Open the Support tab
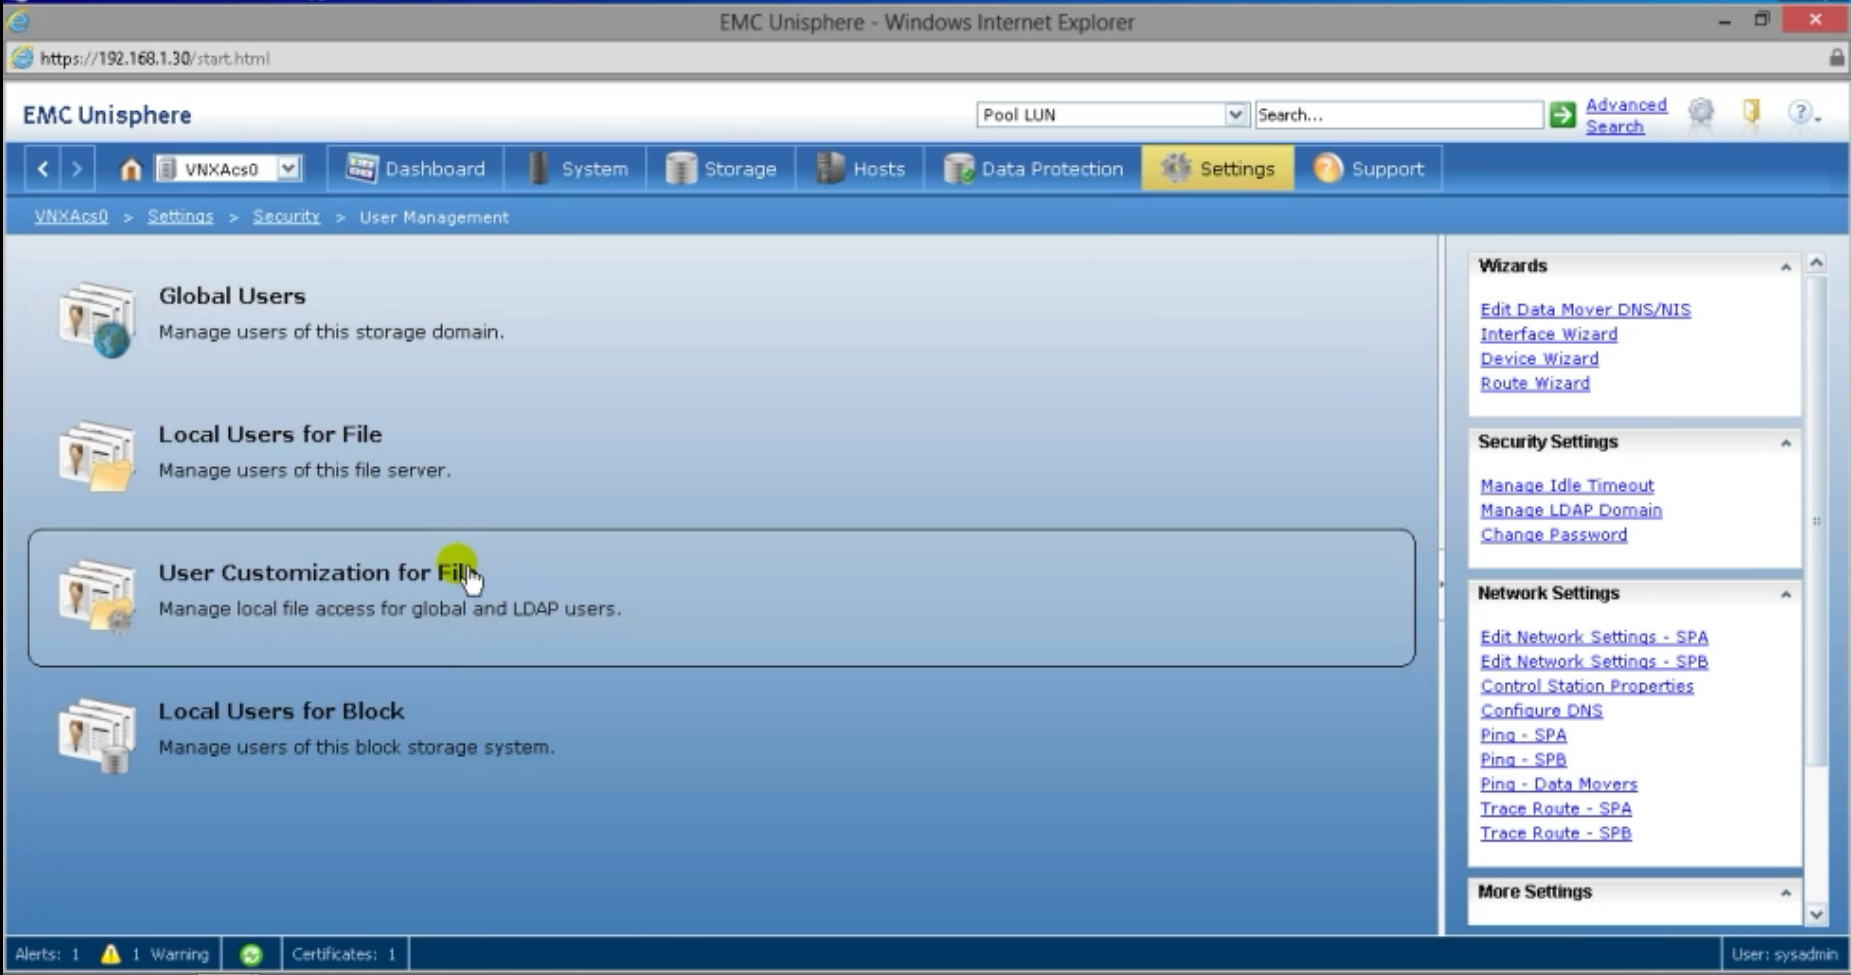 (x=1369, y=169)
